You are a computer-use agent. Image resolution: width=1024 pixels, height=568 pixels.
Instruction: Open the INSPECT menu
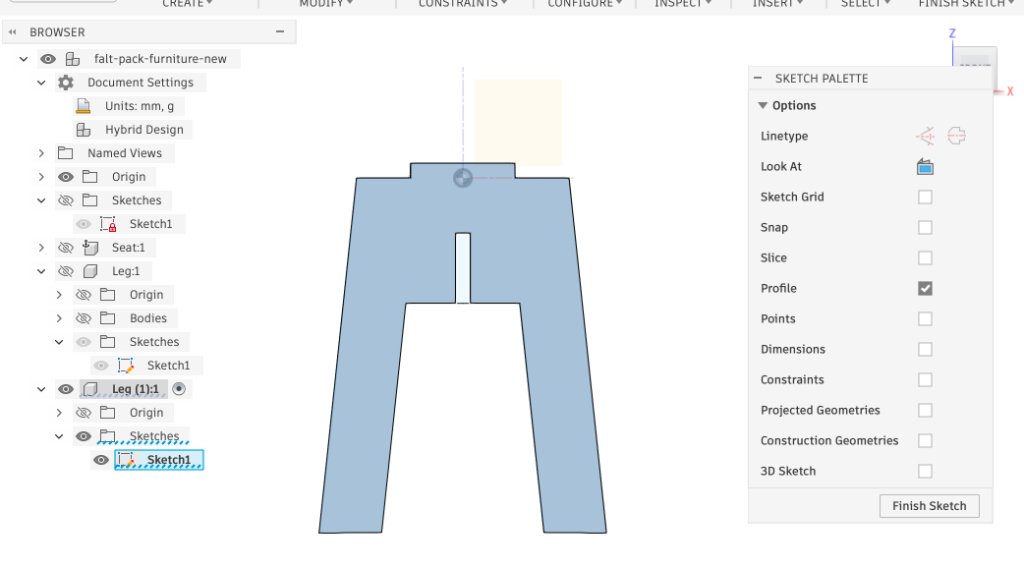[x=683, y=3]
